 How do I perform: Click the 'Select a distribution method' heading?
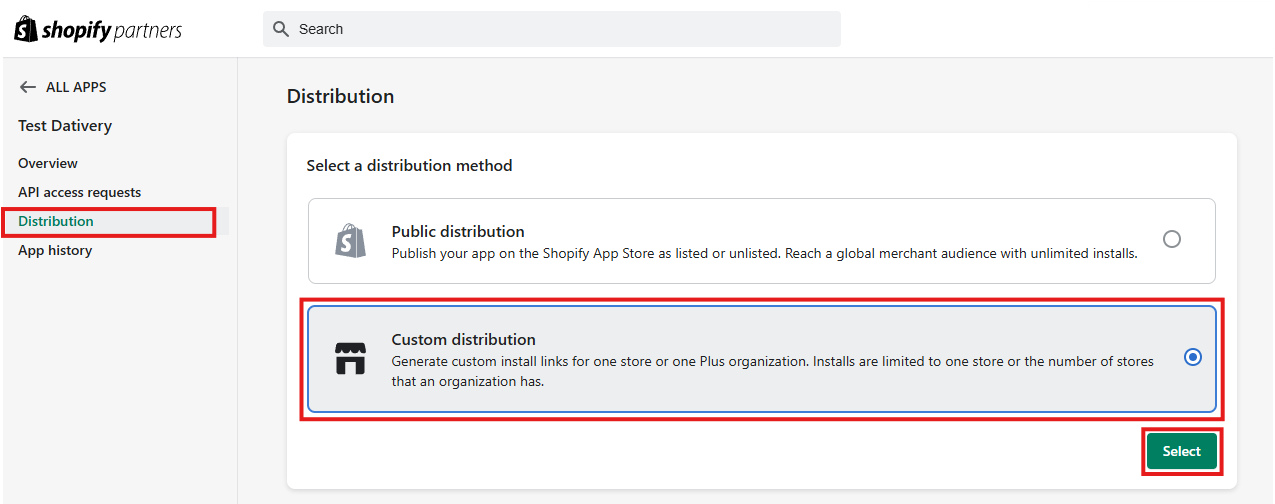click(x=410, y=166)
